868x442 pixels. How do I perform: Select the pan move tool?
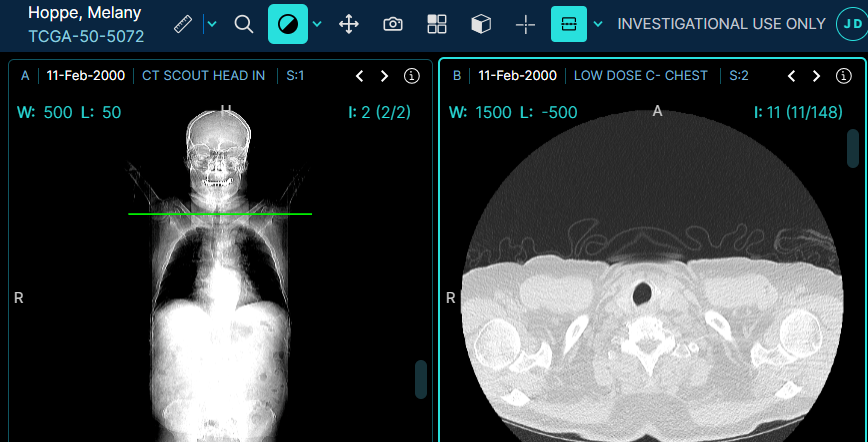pos(349,24)
